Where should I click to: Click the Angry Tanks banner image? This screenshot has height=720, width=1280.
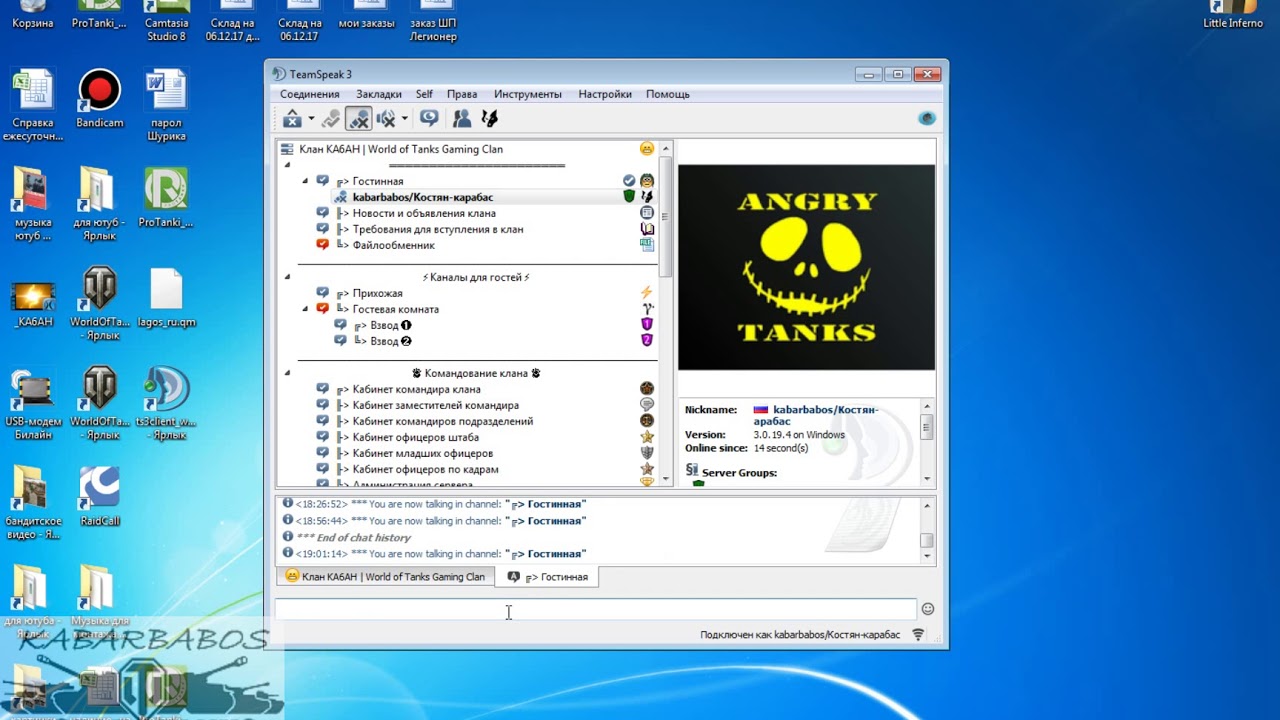[x=806, y=267]
